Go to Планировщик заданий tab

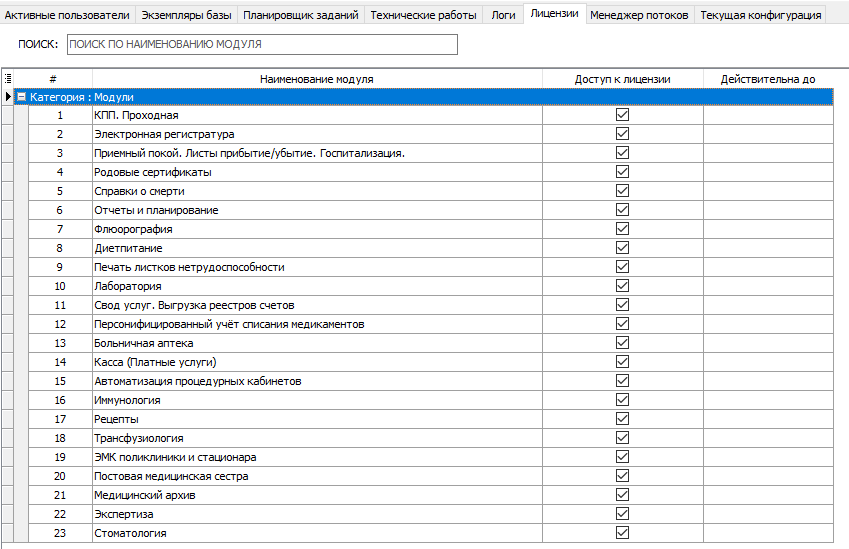301,15
